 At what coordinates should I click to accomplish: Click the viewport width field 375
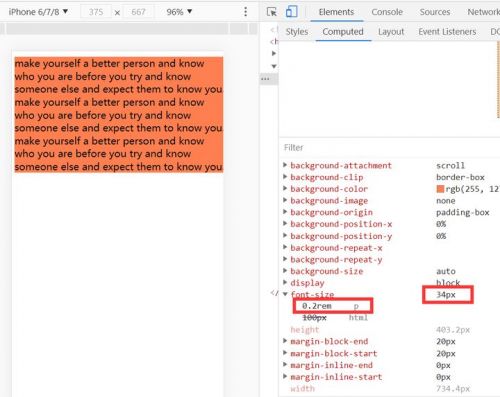pyautogui.click(x=96, y=12)
